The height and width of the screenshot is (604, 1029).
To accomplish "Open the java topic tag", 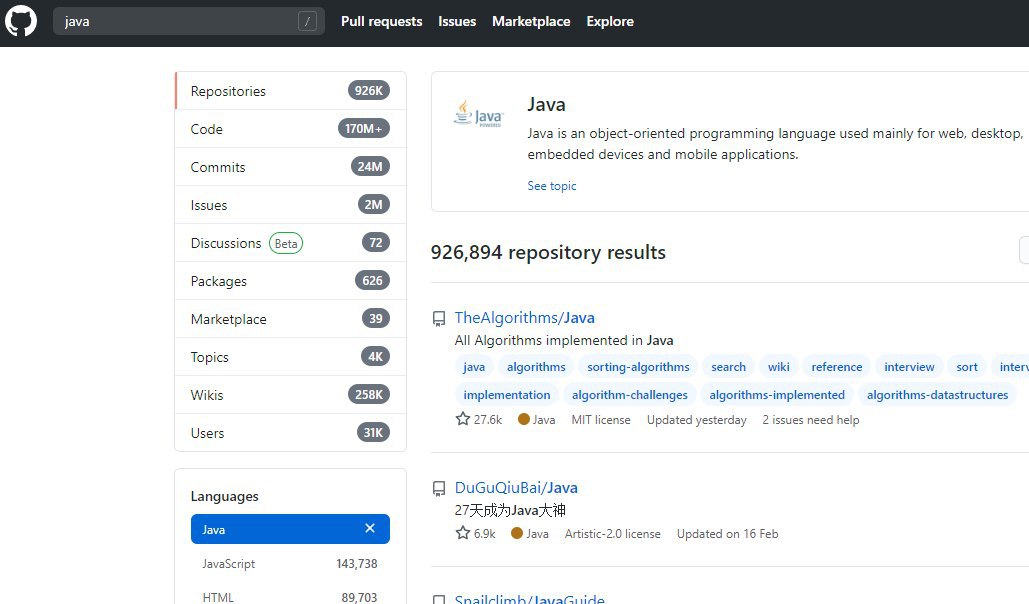I will click(x=474, y=367).
